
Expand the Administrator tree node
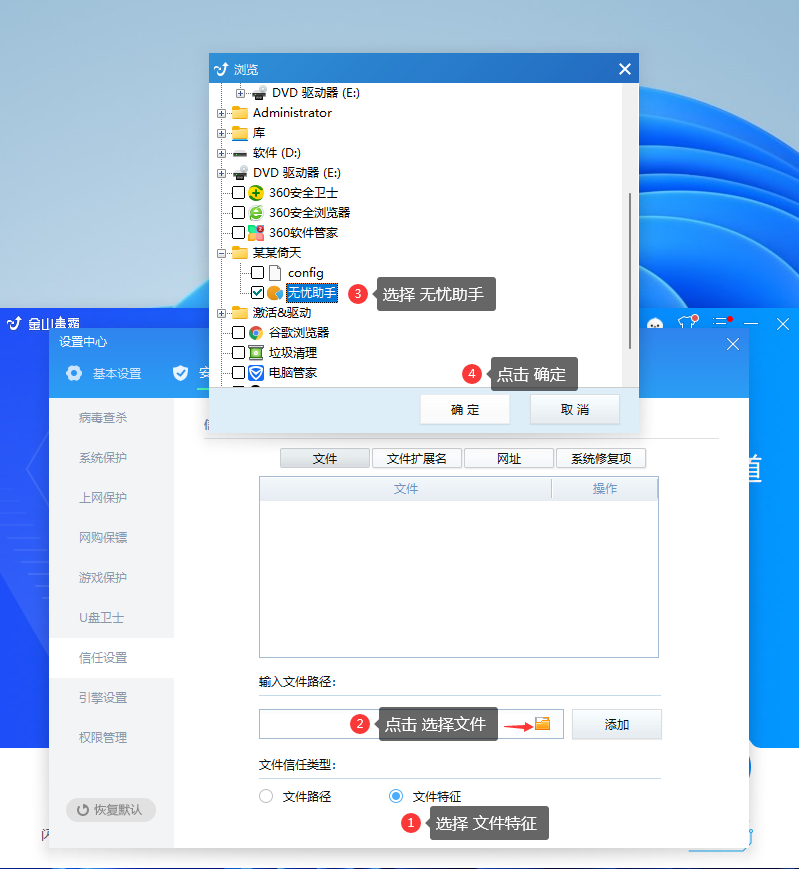221,113
